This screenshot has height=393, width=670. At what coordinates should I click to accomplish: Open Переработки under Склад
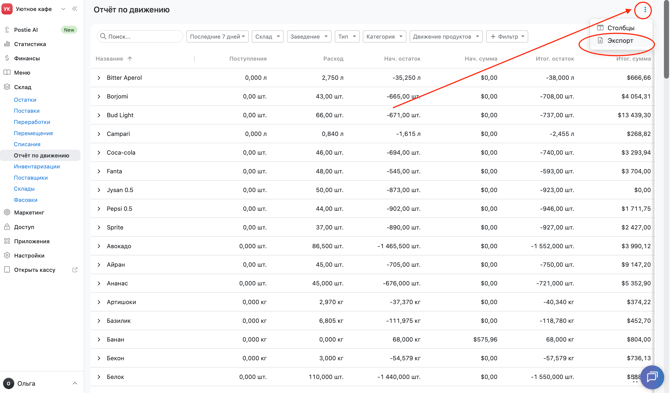click(x=32, y=122)
